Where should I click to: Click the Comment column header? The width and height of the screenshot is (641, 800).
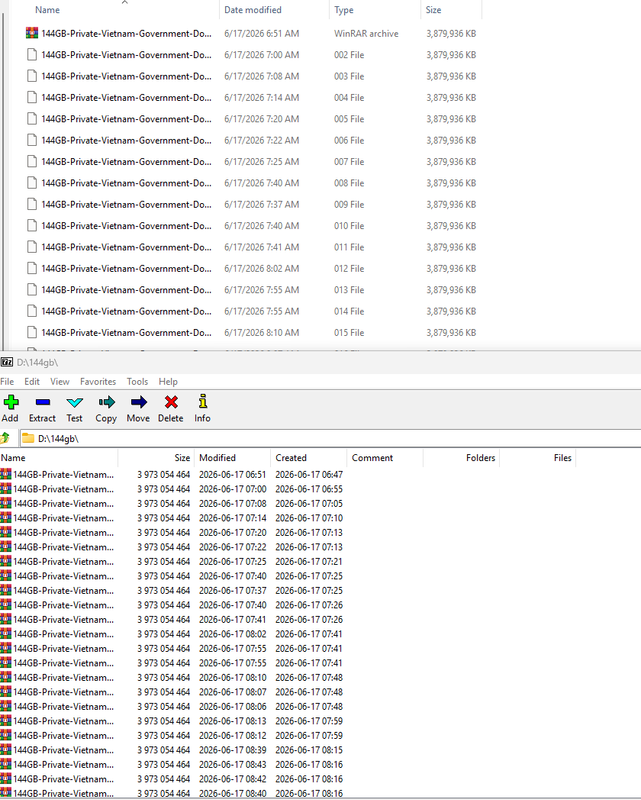(372, 458)
